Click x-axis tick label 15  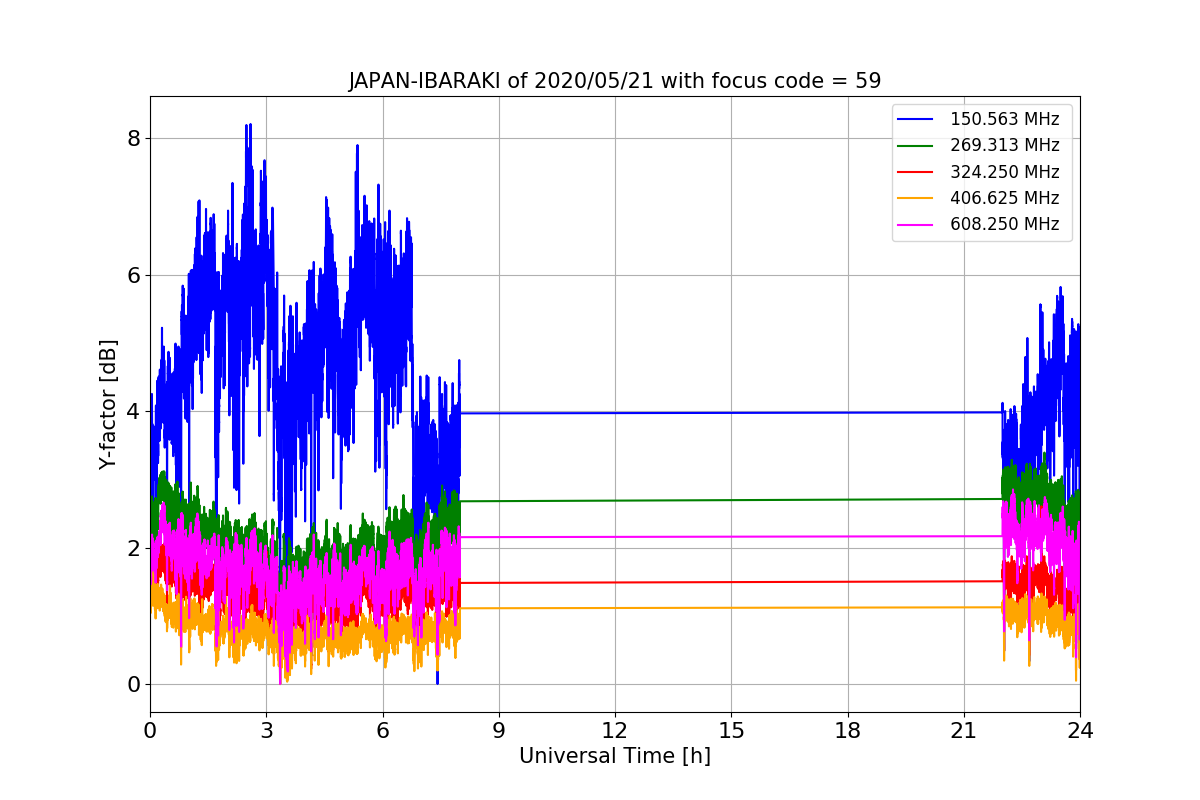(x=731, y=730)
